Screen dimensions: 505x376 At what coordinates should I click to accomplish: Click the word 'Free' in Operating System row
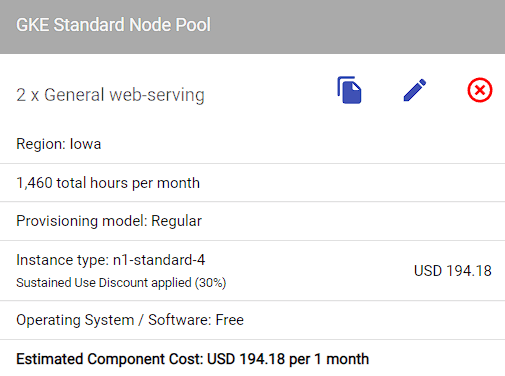230,320
